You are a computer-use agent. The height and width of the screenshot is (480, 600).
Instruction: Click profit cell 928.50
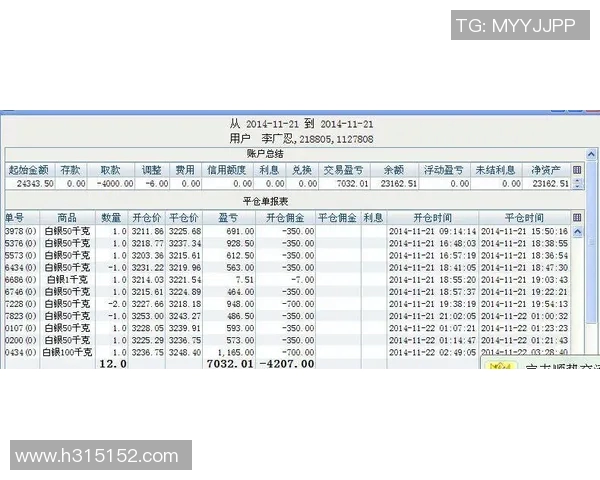point(240,243)
